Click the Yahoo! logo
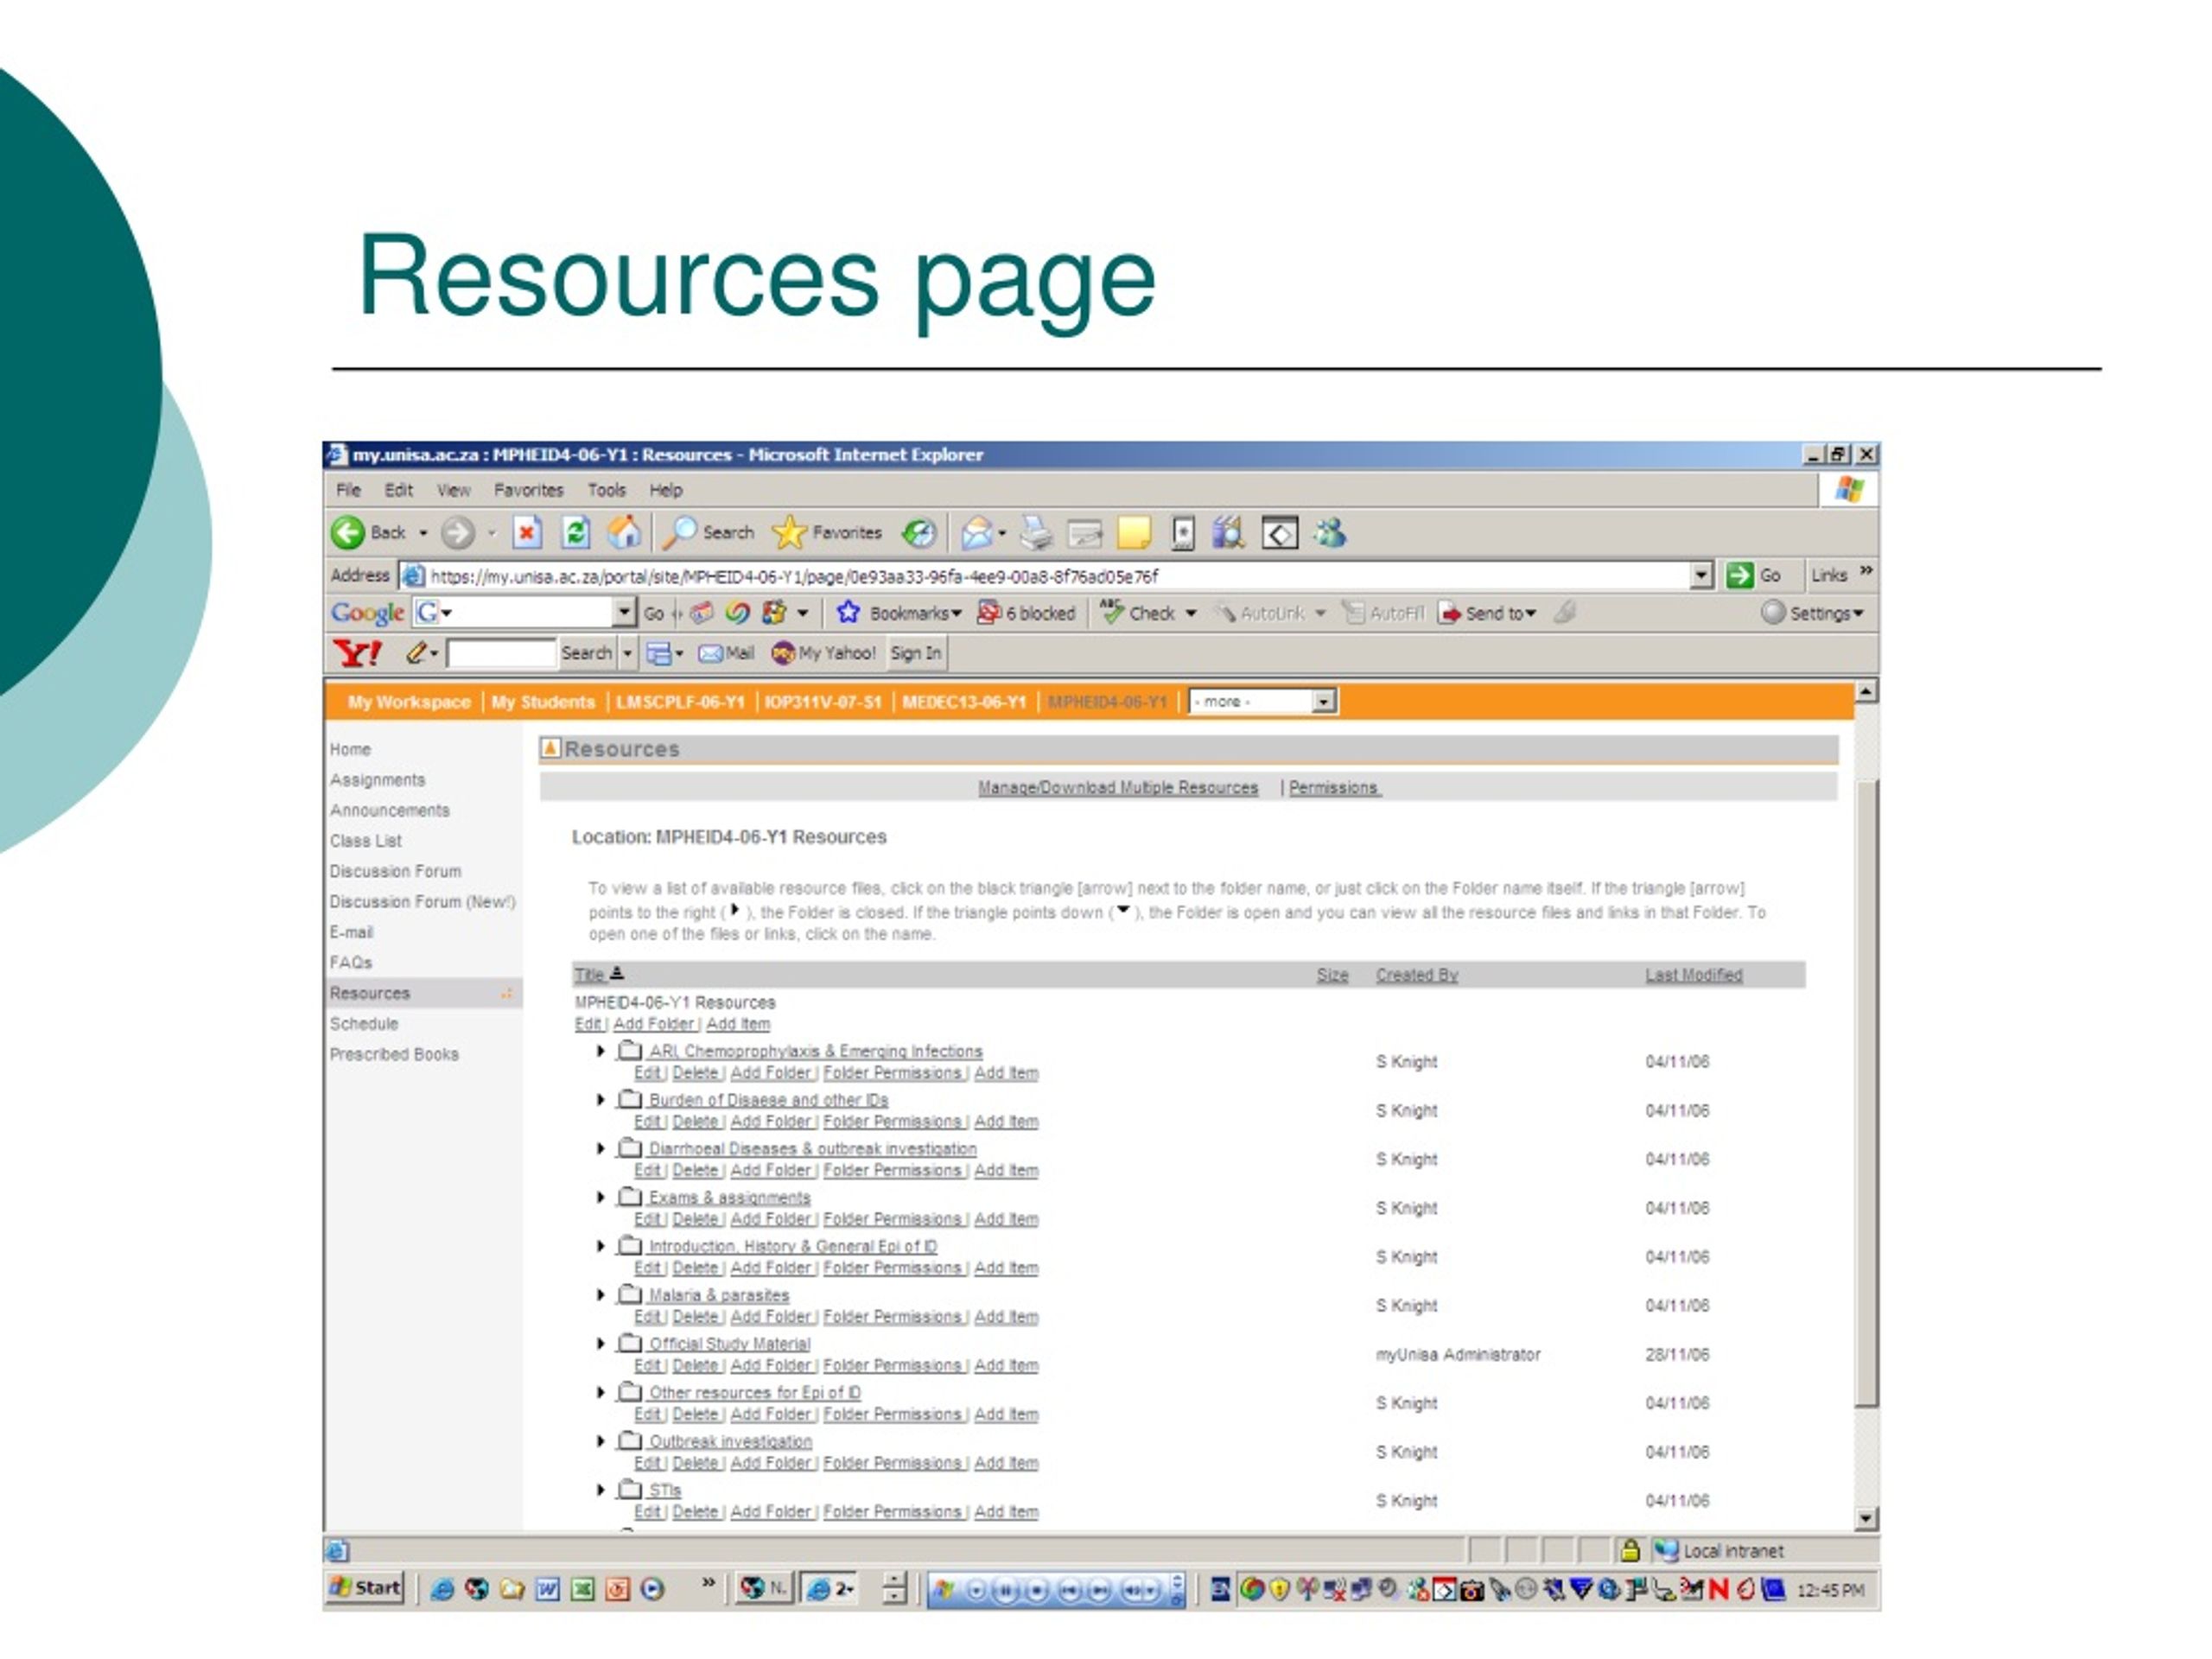Screen dimensions: 2212x1659 [x=357, y=653]
